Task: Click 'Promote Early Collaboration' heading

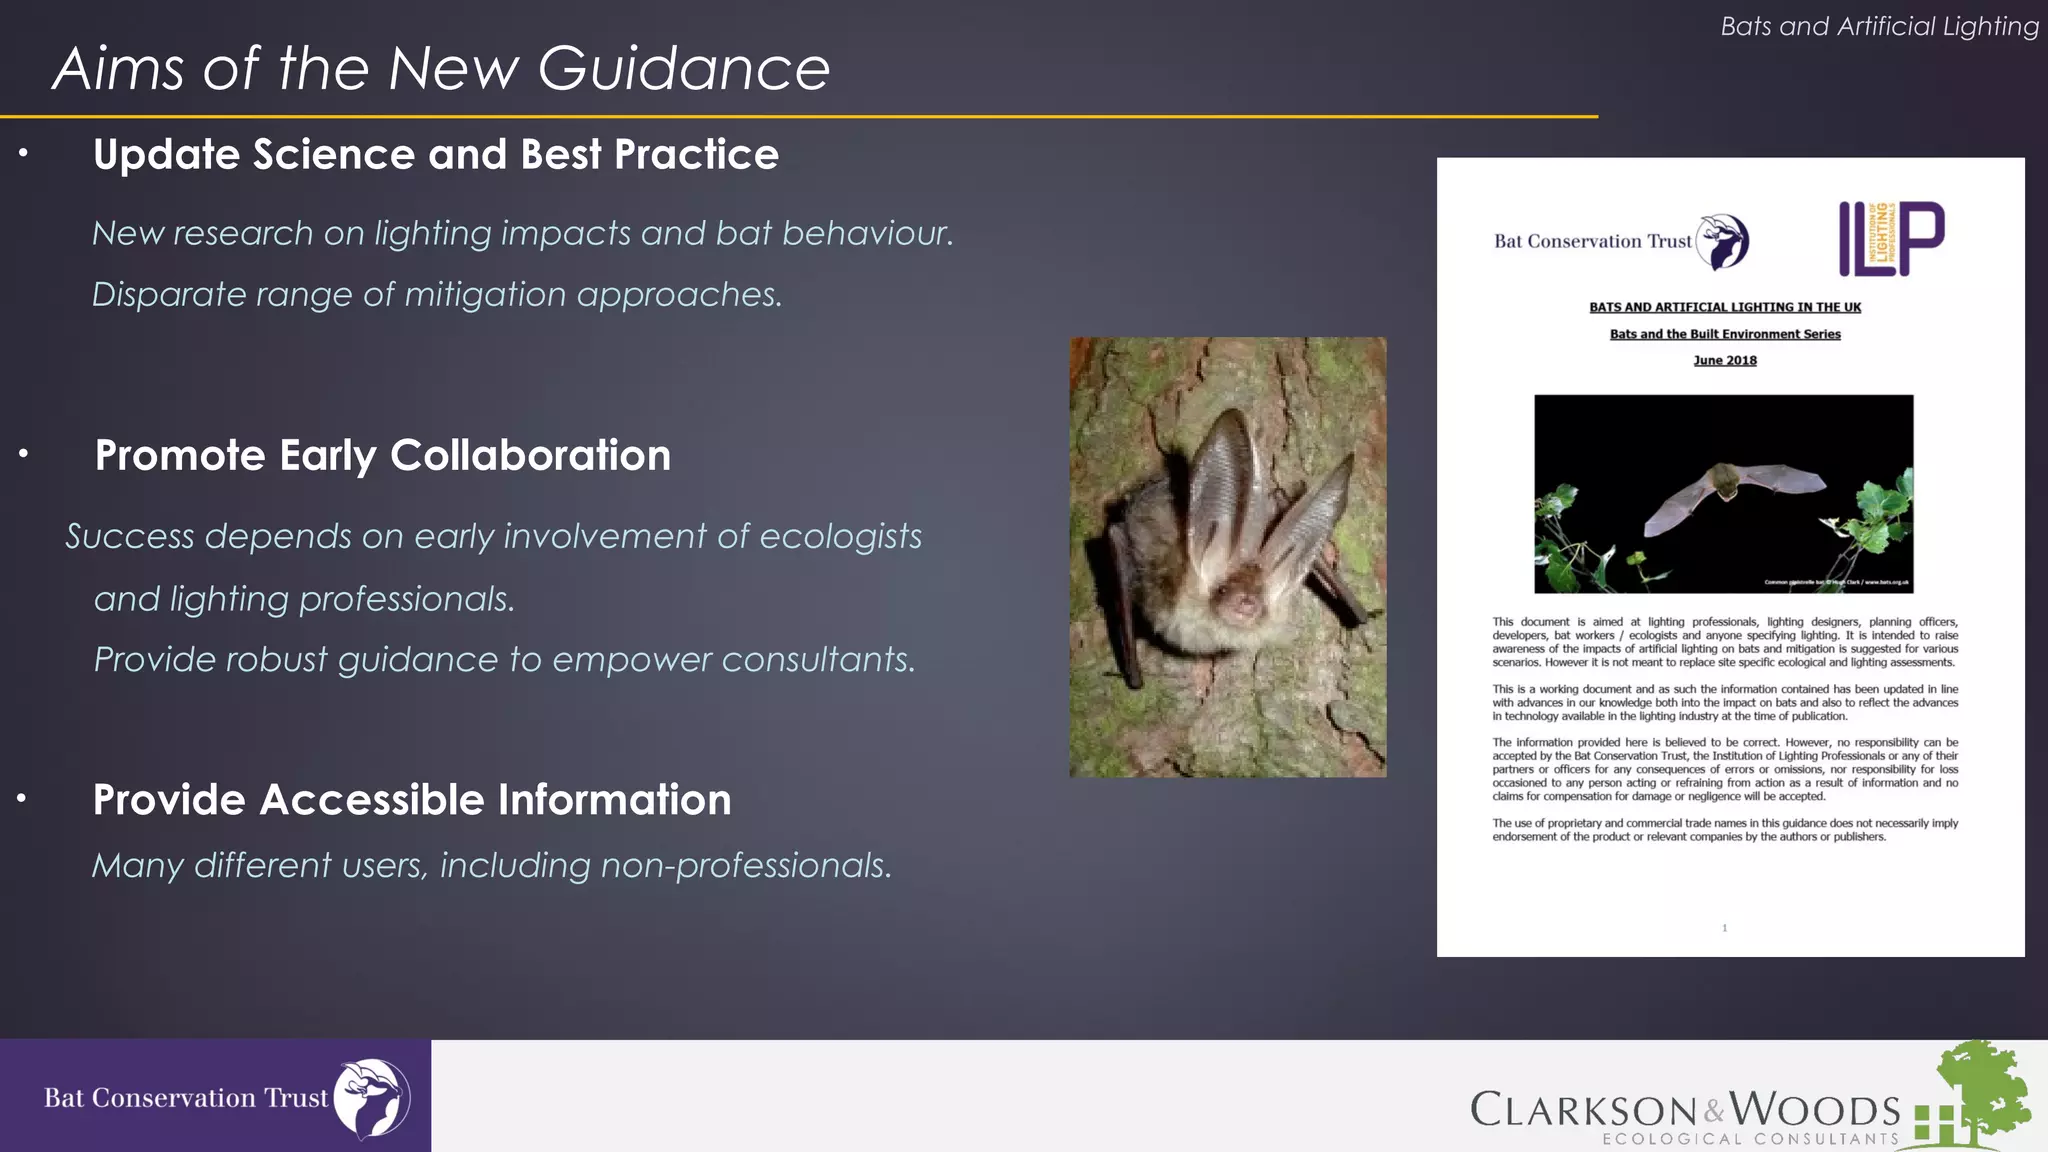Action: click(382, 455)
